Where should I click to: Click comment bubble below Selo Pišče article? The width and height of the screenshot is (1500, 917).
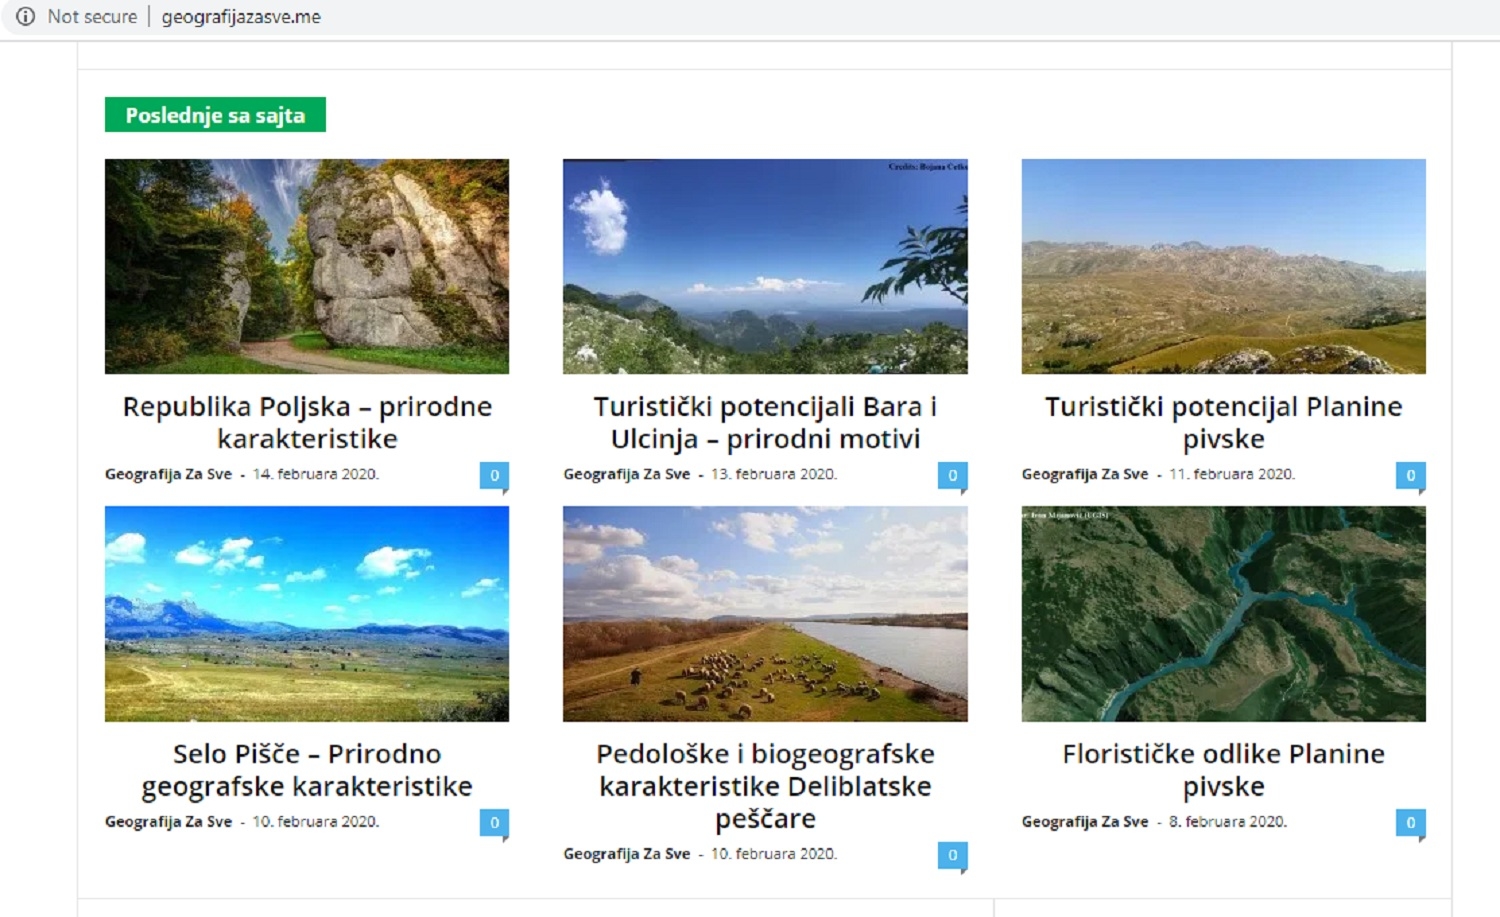coord(493,823)
